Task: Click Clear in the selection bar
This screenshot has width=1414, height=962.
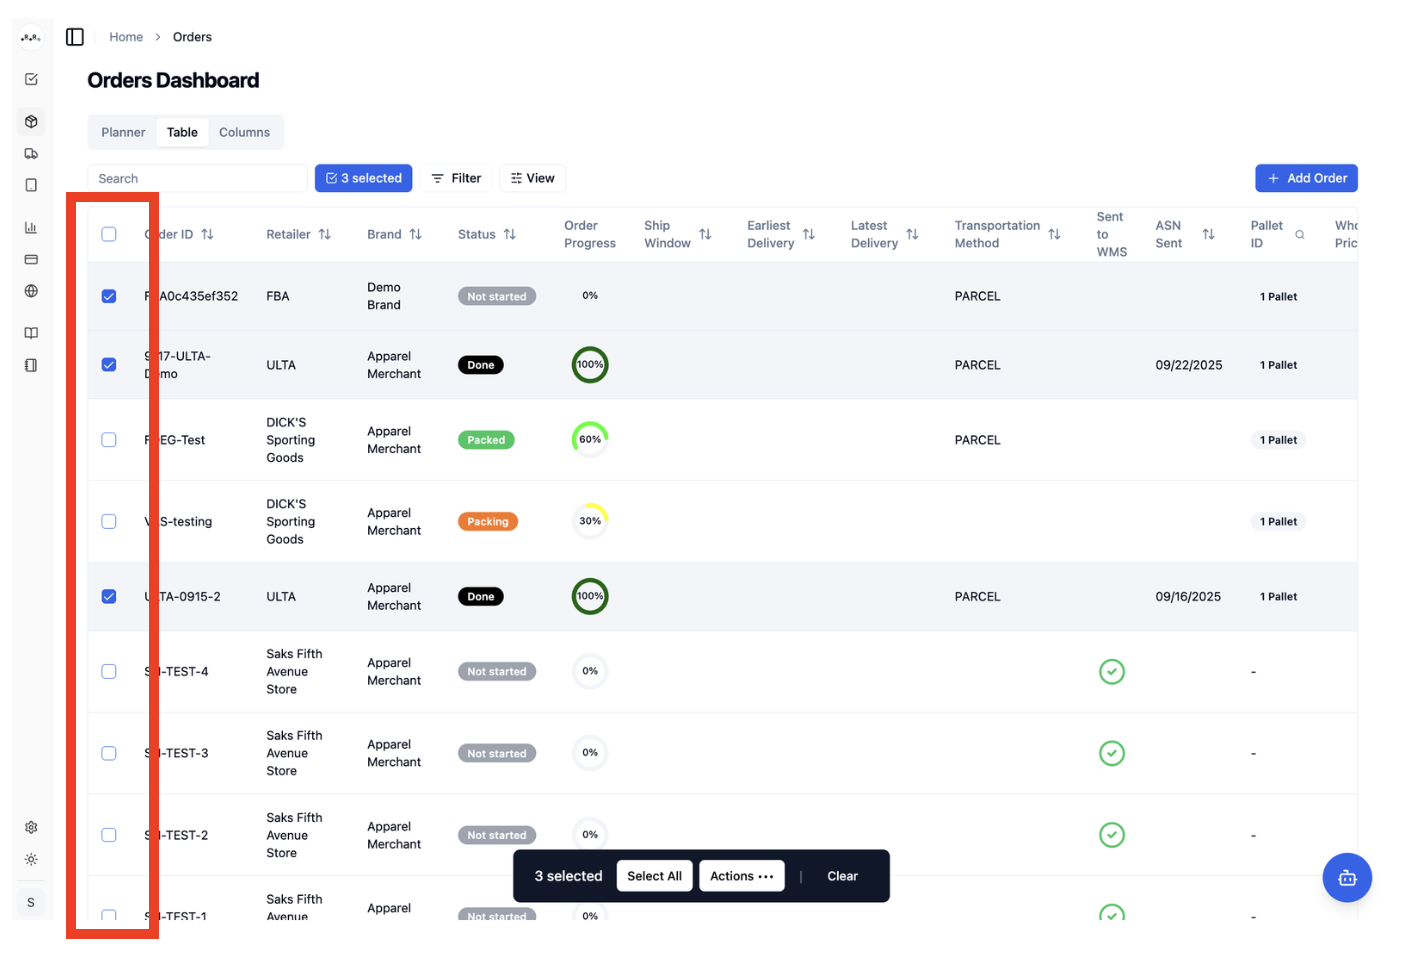Action: tap(842, 876)
